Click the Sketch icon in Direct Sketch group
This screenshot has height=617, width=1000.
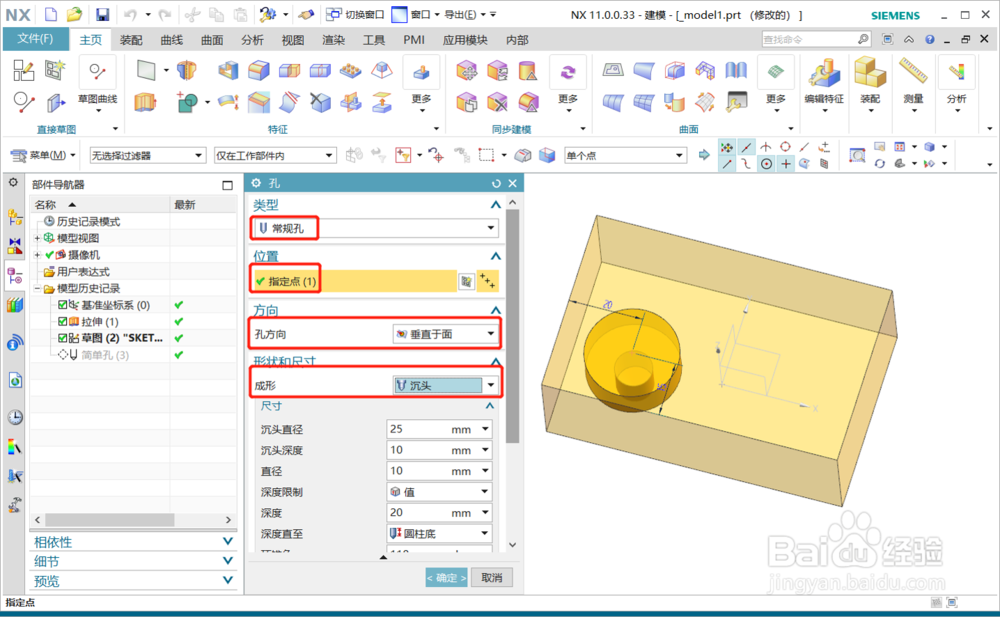[24, 70]
